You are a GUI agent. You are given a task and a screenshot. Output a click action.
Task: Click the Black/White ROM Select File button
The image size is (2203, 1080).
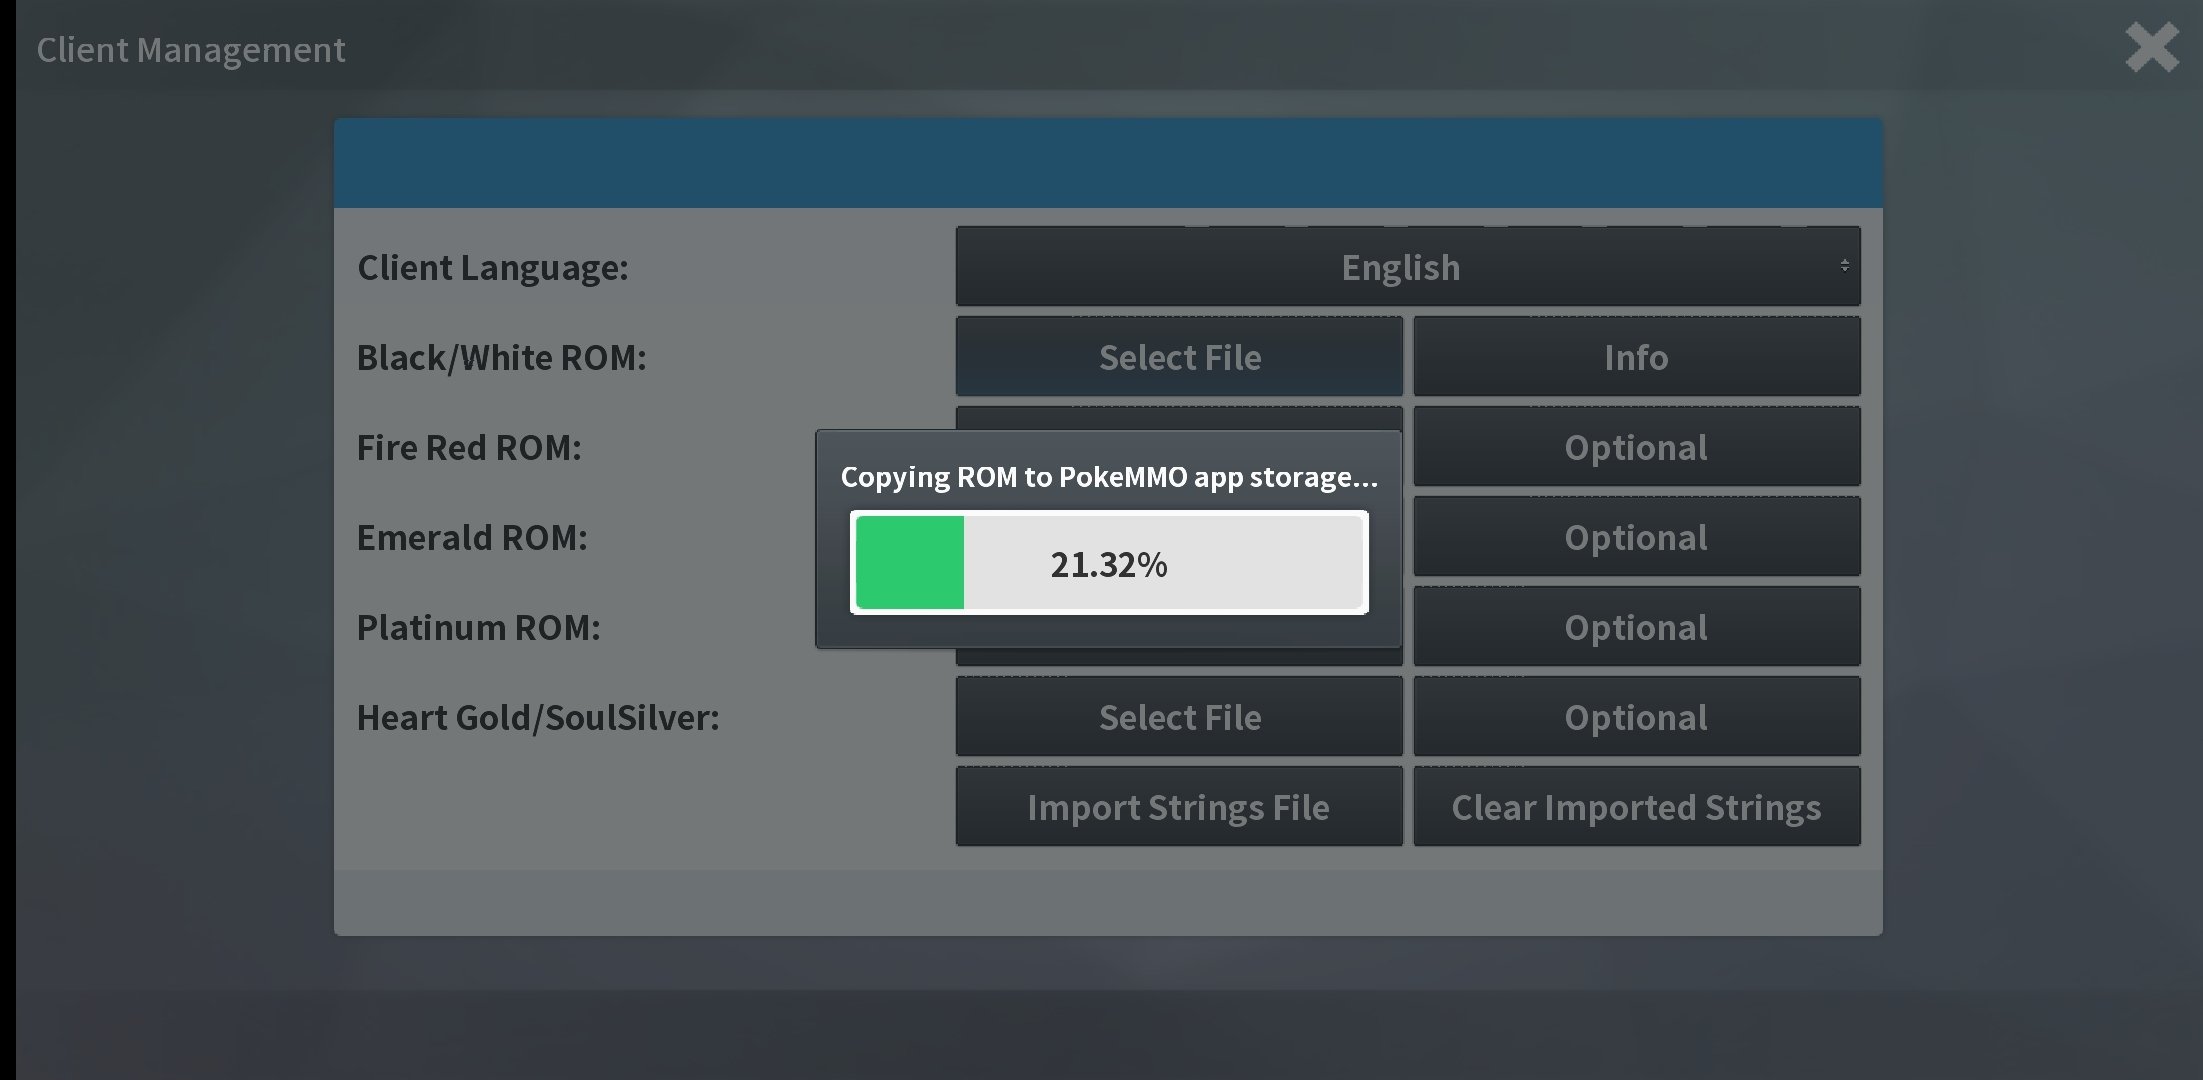pos(1180,355)
